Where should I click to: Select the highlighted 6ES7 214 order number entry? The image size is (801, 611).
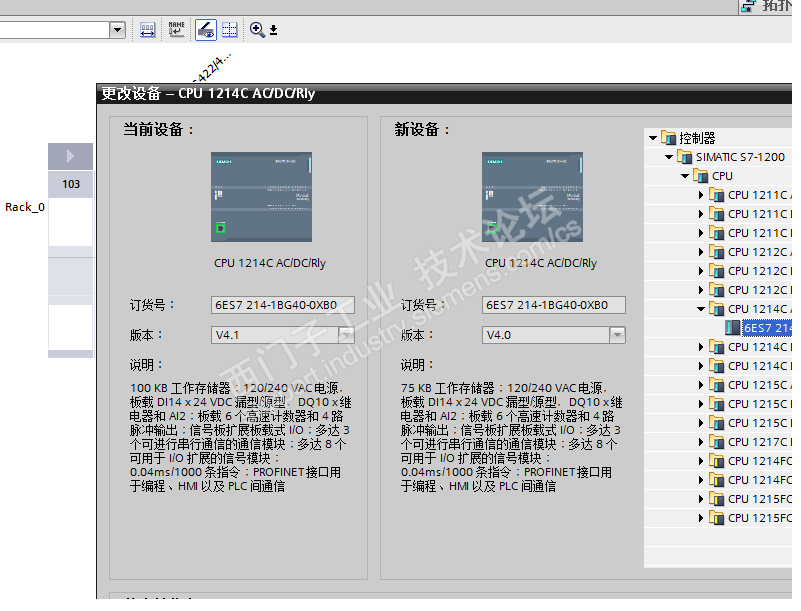click(x=767, y=328)
